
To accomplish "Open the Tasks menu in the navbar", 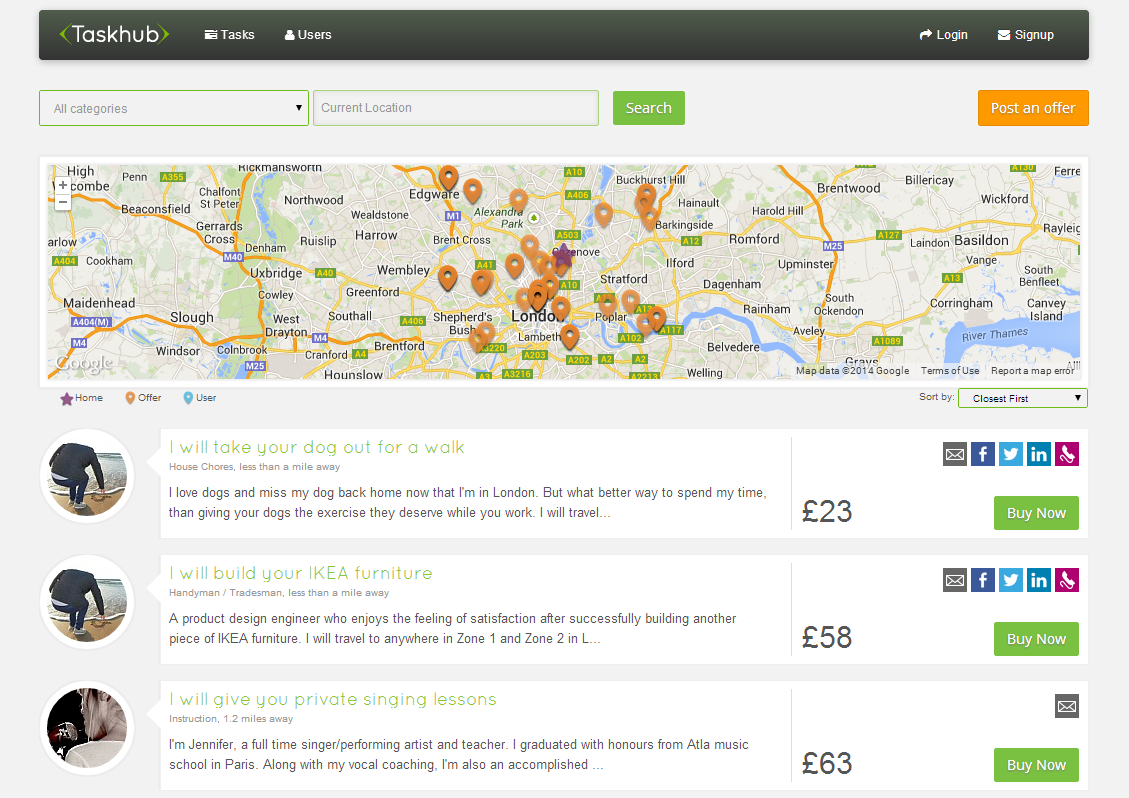I will point(229,34).
